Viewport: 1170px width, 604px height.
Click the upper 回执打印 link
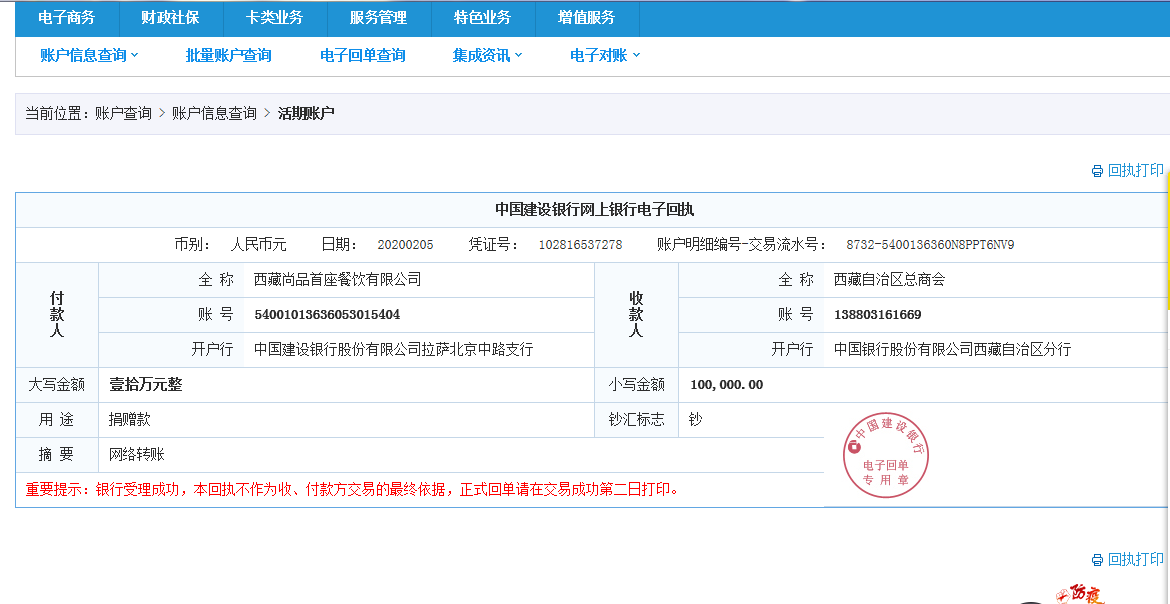click(1135, 170)
